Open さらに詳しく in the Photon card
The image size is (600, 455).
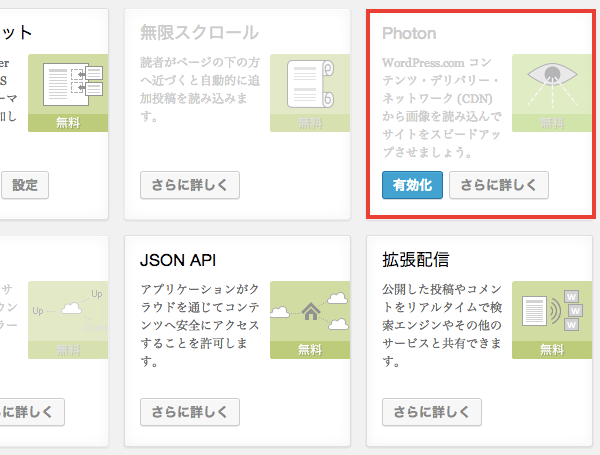[x=499, y=185]
